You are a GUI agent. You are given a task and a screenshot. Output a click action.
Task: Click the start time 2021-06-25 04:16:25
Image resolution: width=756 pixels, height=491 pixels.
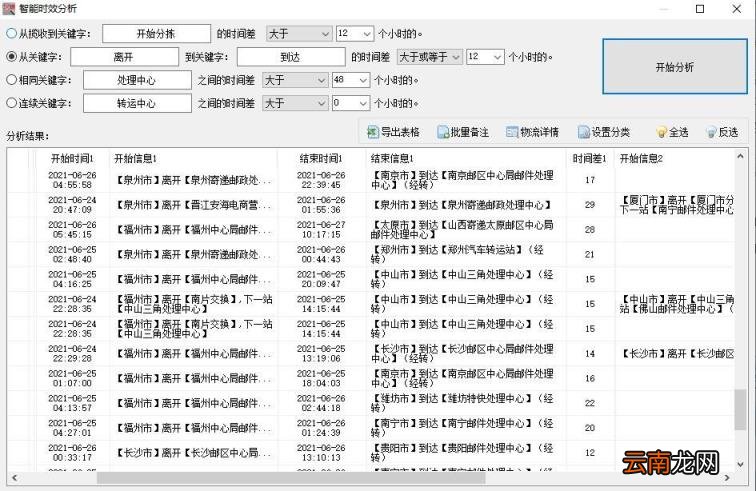pyautogui.click(x=72, y=279)
